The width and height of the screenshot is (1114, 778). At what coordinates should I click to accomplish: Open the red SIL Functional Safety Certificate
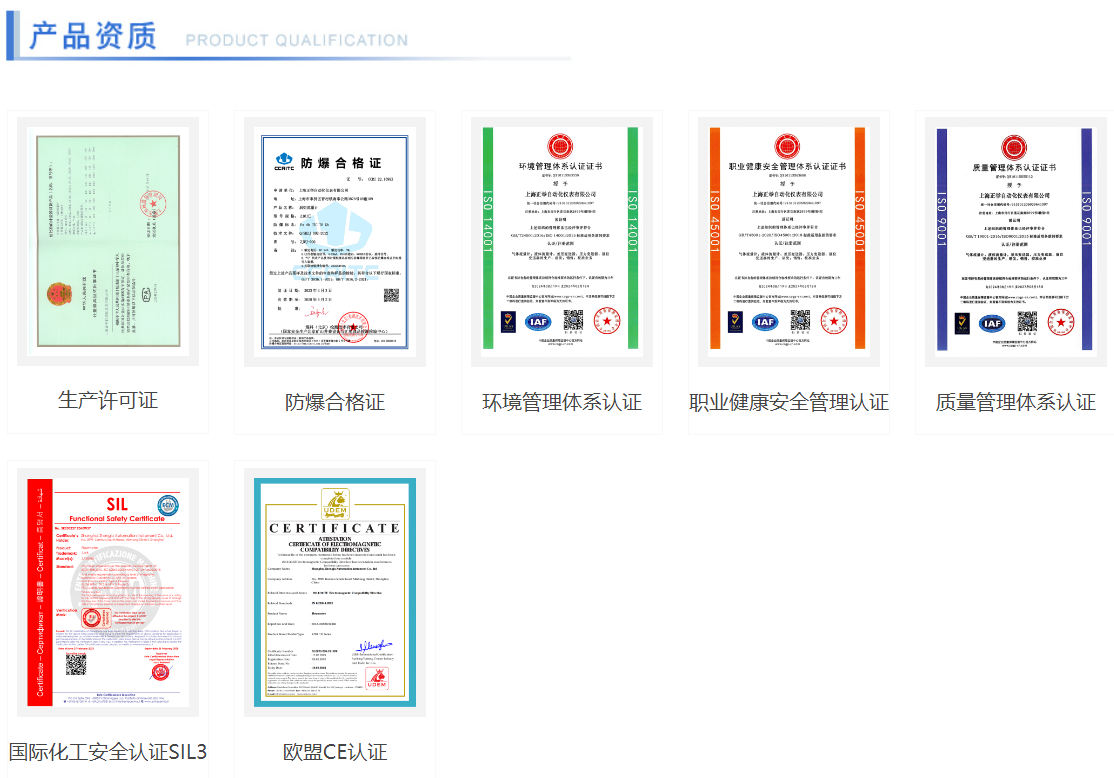[x=108, y=590]
